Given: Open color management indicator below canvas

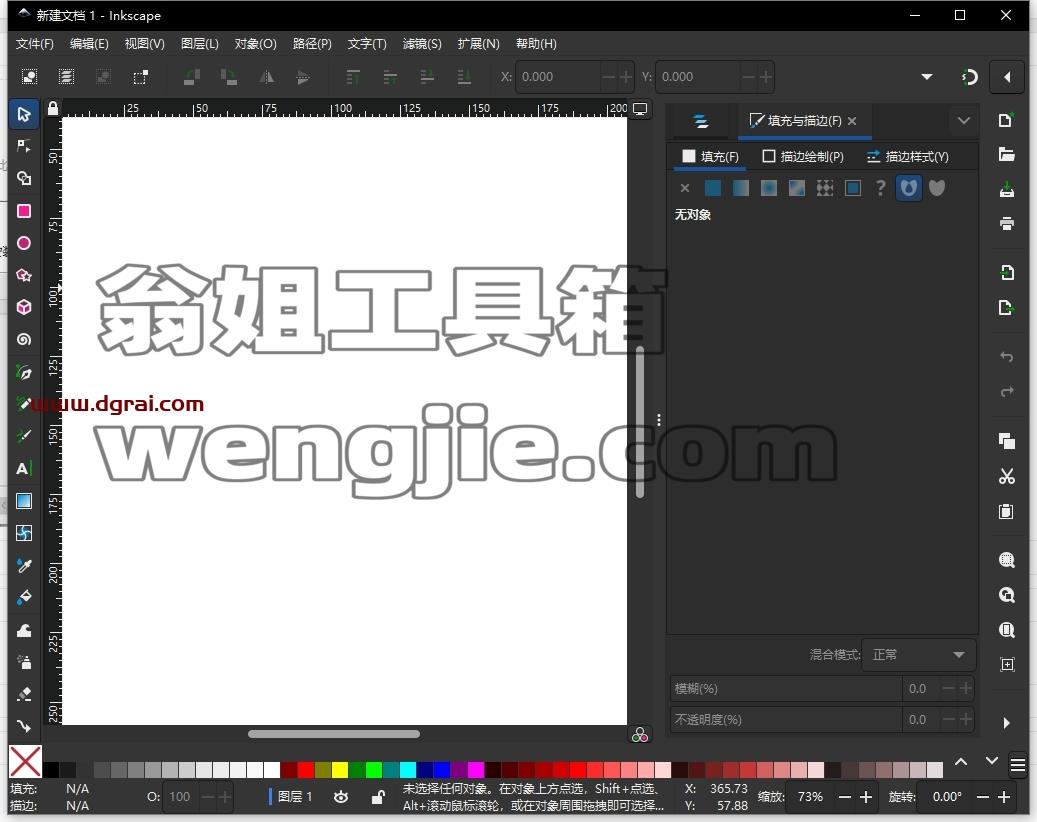Looking at the screenshot, I should click(x=640, y=735).
